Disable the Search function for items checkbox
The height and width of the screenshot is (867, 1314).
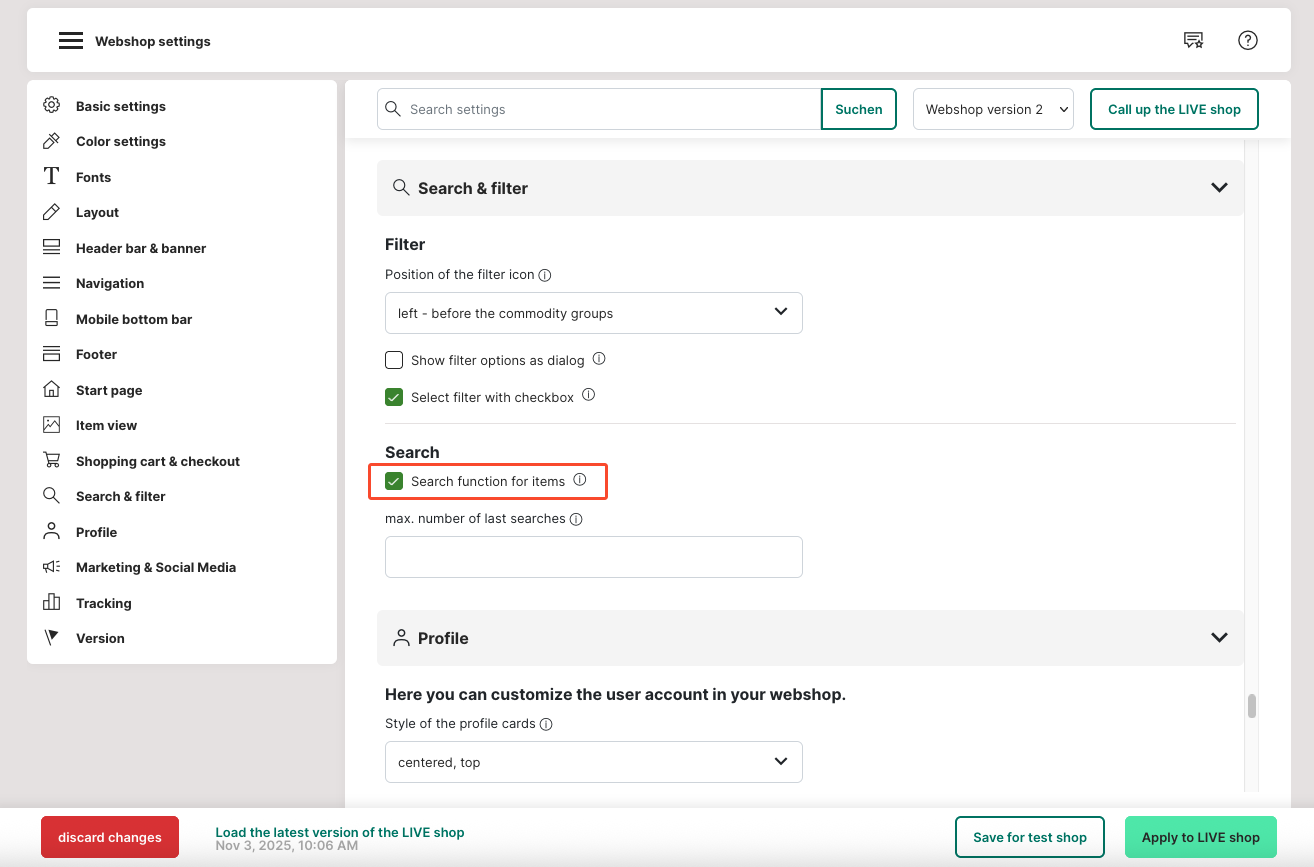point(394,481)
